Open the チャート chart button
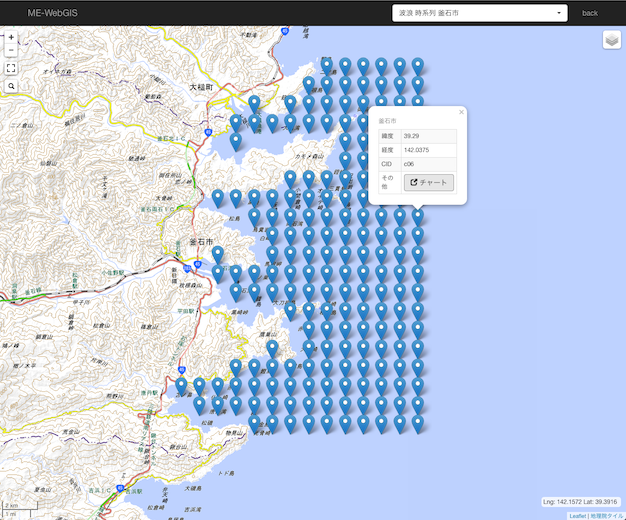The image size is (626, 520). pos(428,182)
